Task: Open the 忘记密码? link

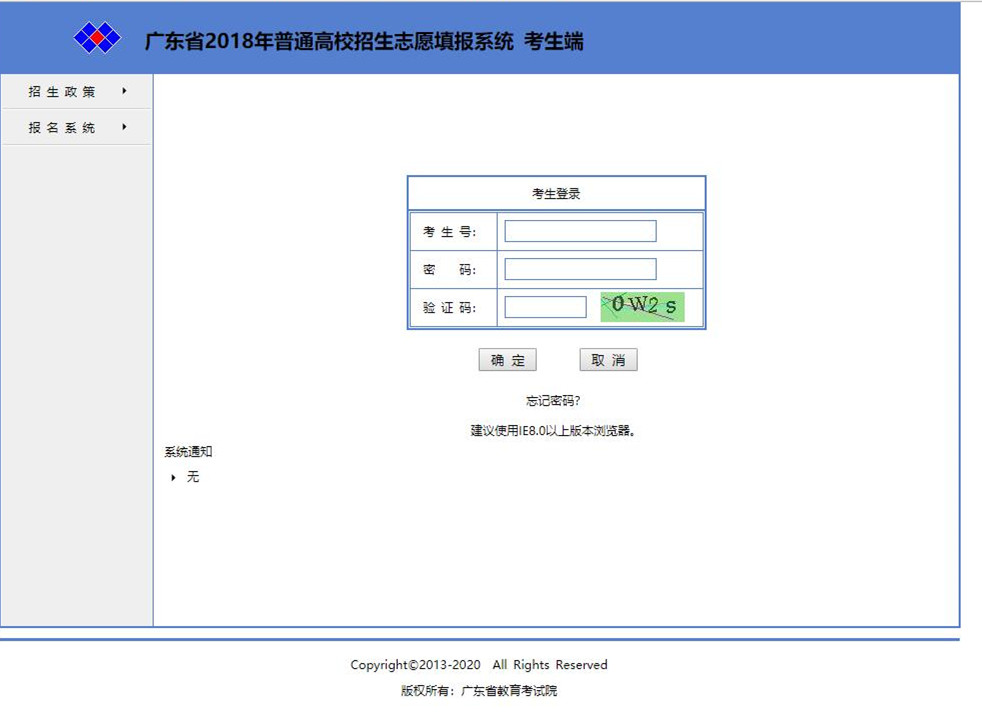Action: 553,401
